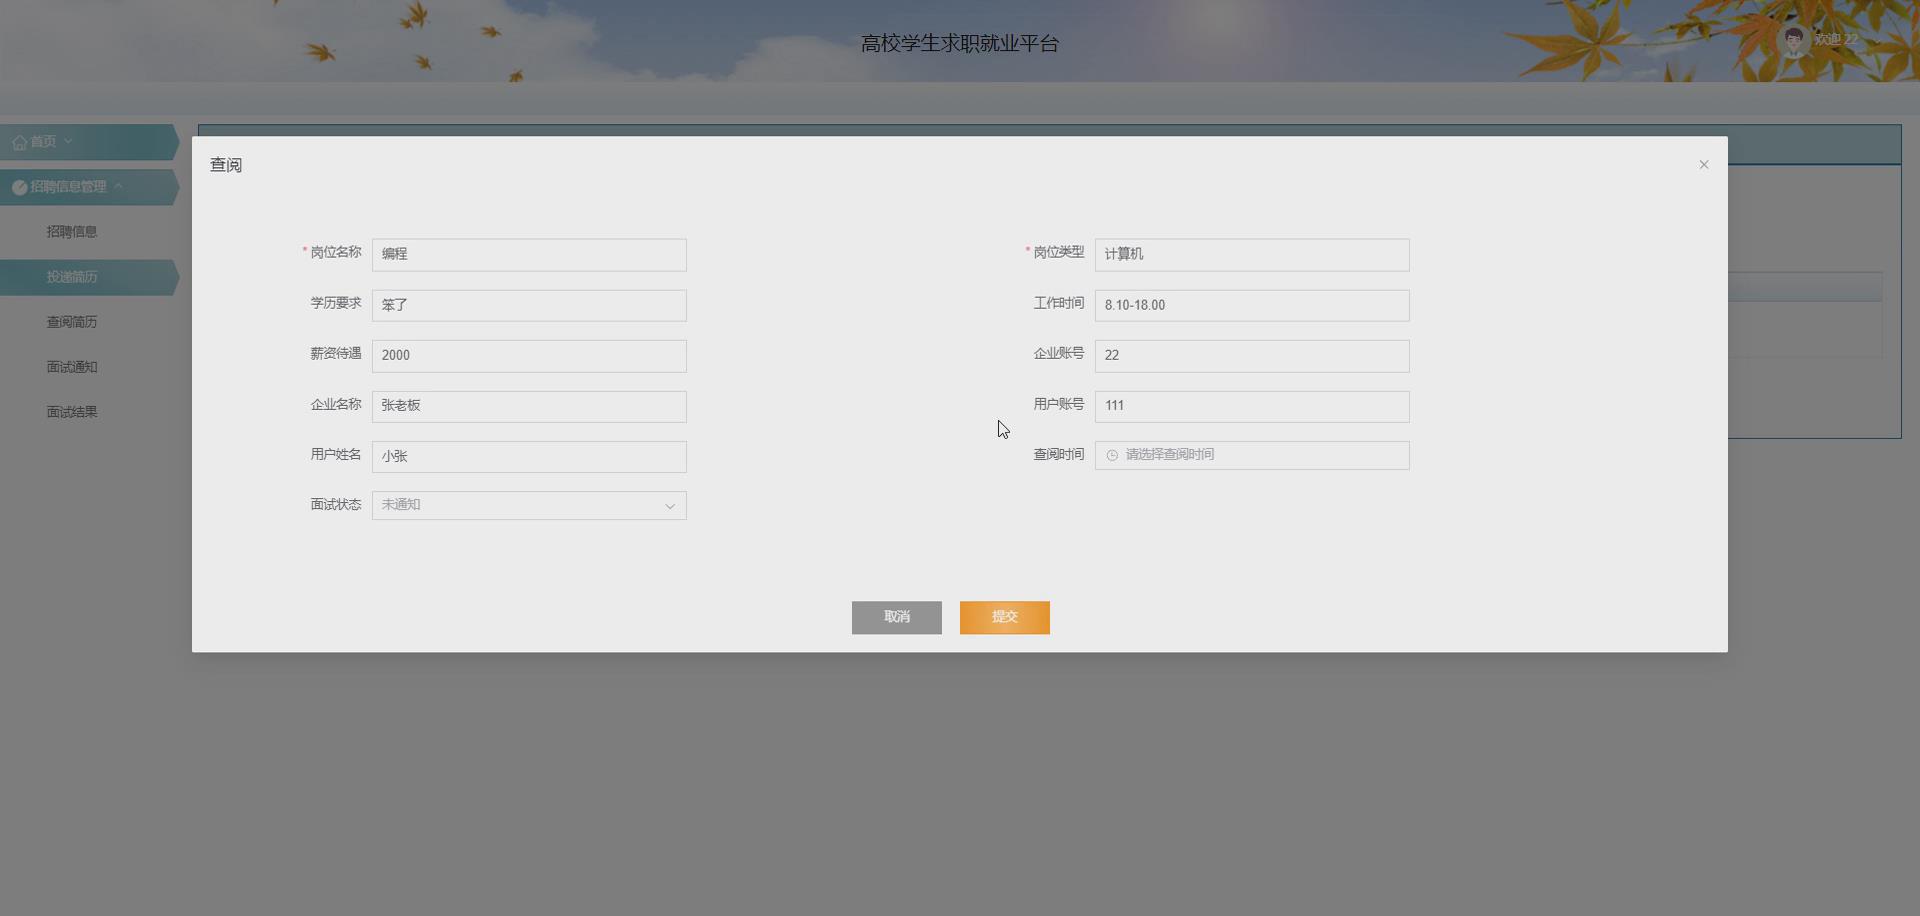Open the 面试状态 dropdown showing 未通知
This screenshot has width=1920, height=916.
[528, 505]
